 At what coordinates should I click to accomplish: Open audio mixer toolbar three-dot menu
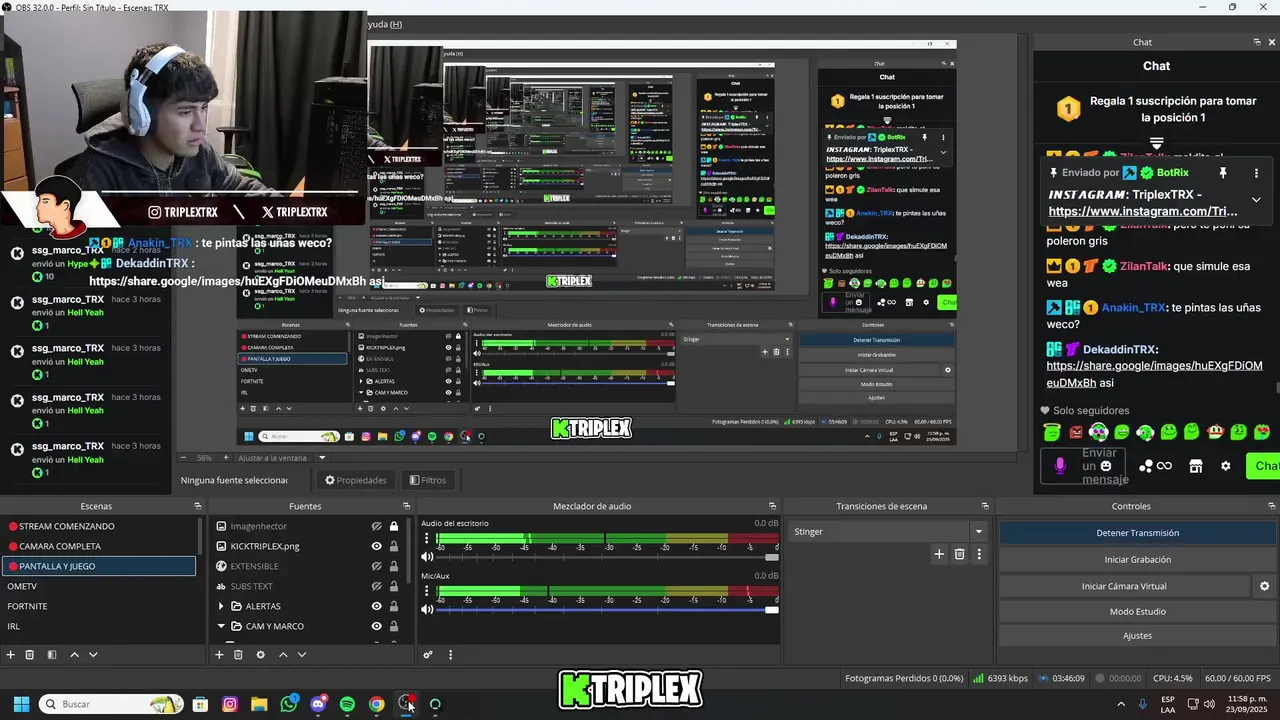pyautogui.click(x=450, y=655)
